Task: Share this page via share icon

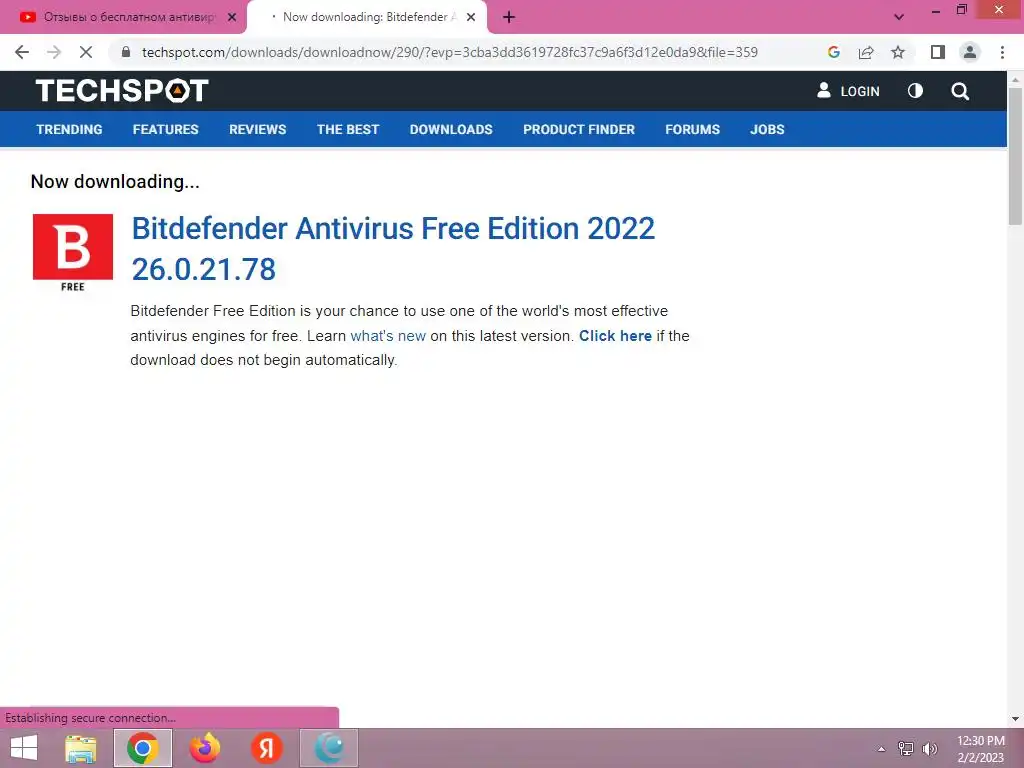Action: point(866,52)
